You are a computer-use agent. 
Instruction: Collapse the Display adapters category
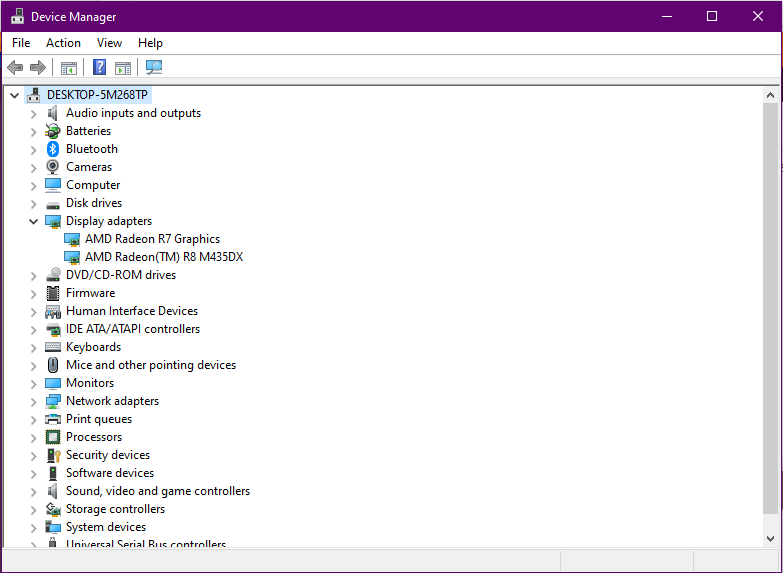coord(33,221)
